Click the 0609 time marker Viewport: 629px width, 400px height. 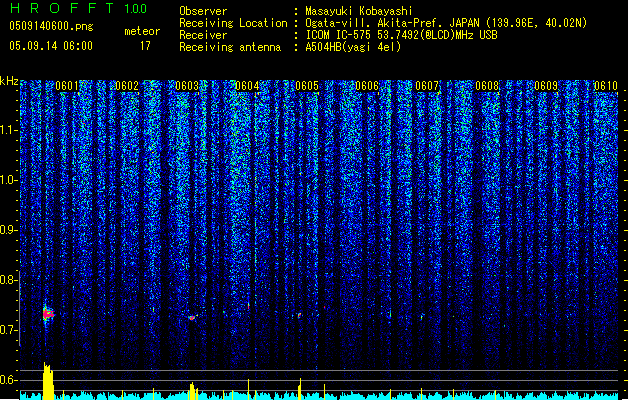(546, 86)
